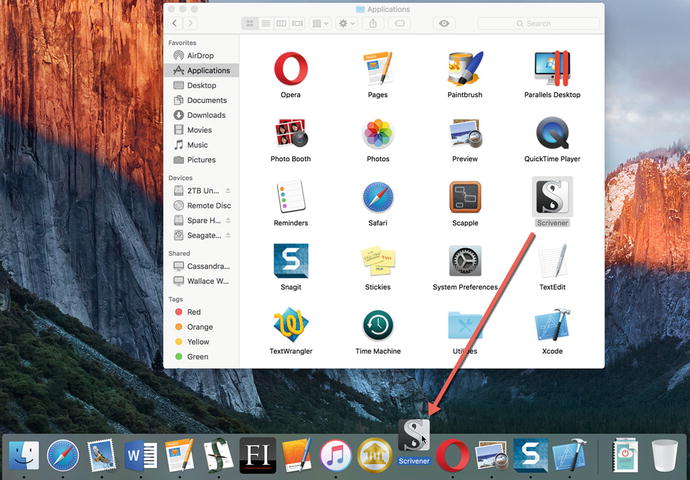Open the Trash in the Dock
690x480 pixels.
[664, 456]
